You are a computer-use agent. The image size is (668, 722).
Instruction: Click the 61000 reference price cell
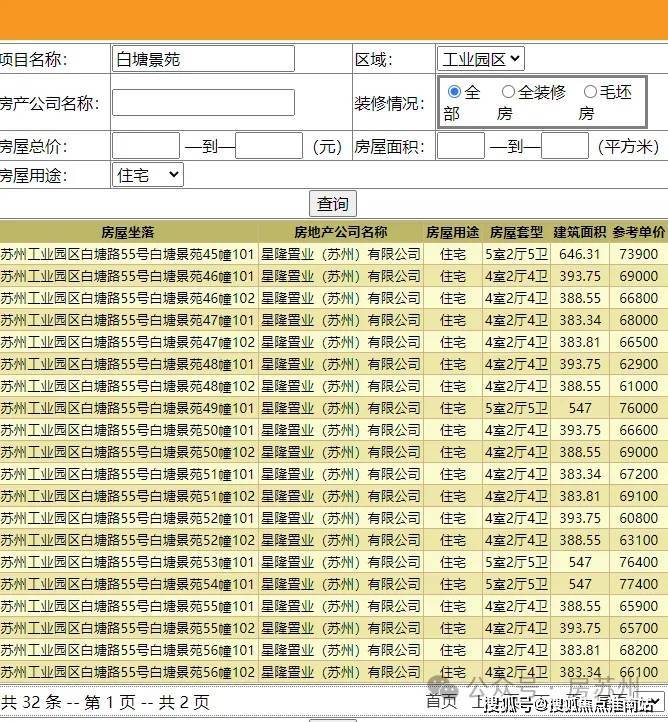[639, 386]
